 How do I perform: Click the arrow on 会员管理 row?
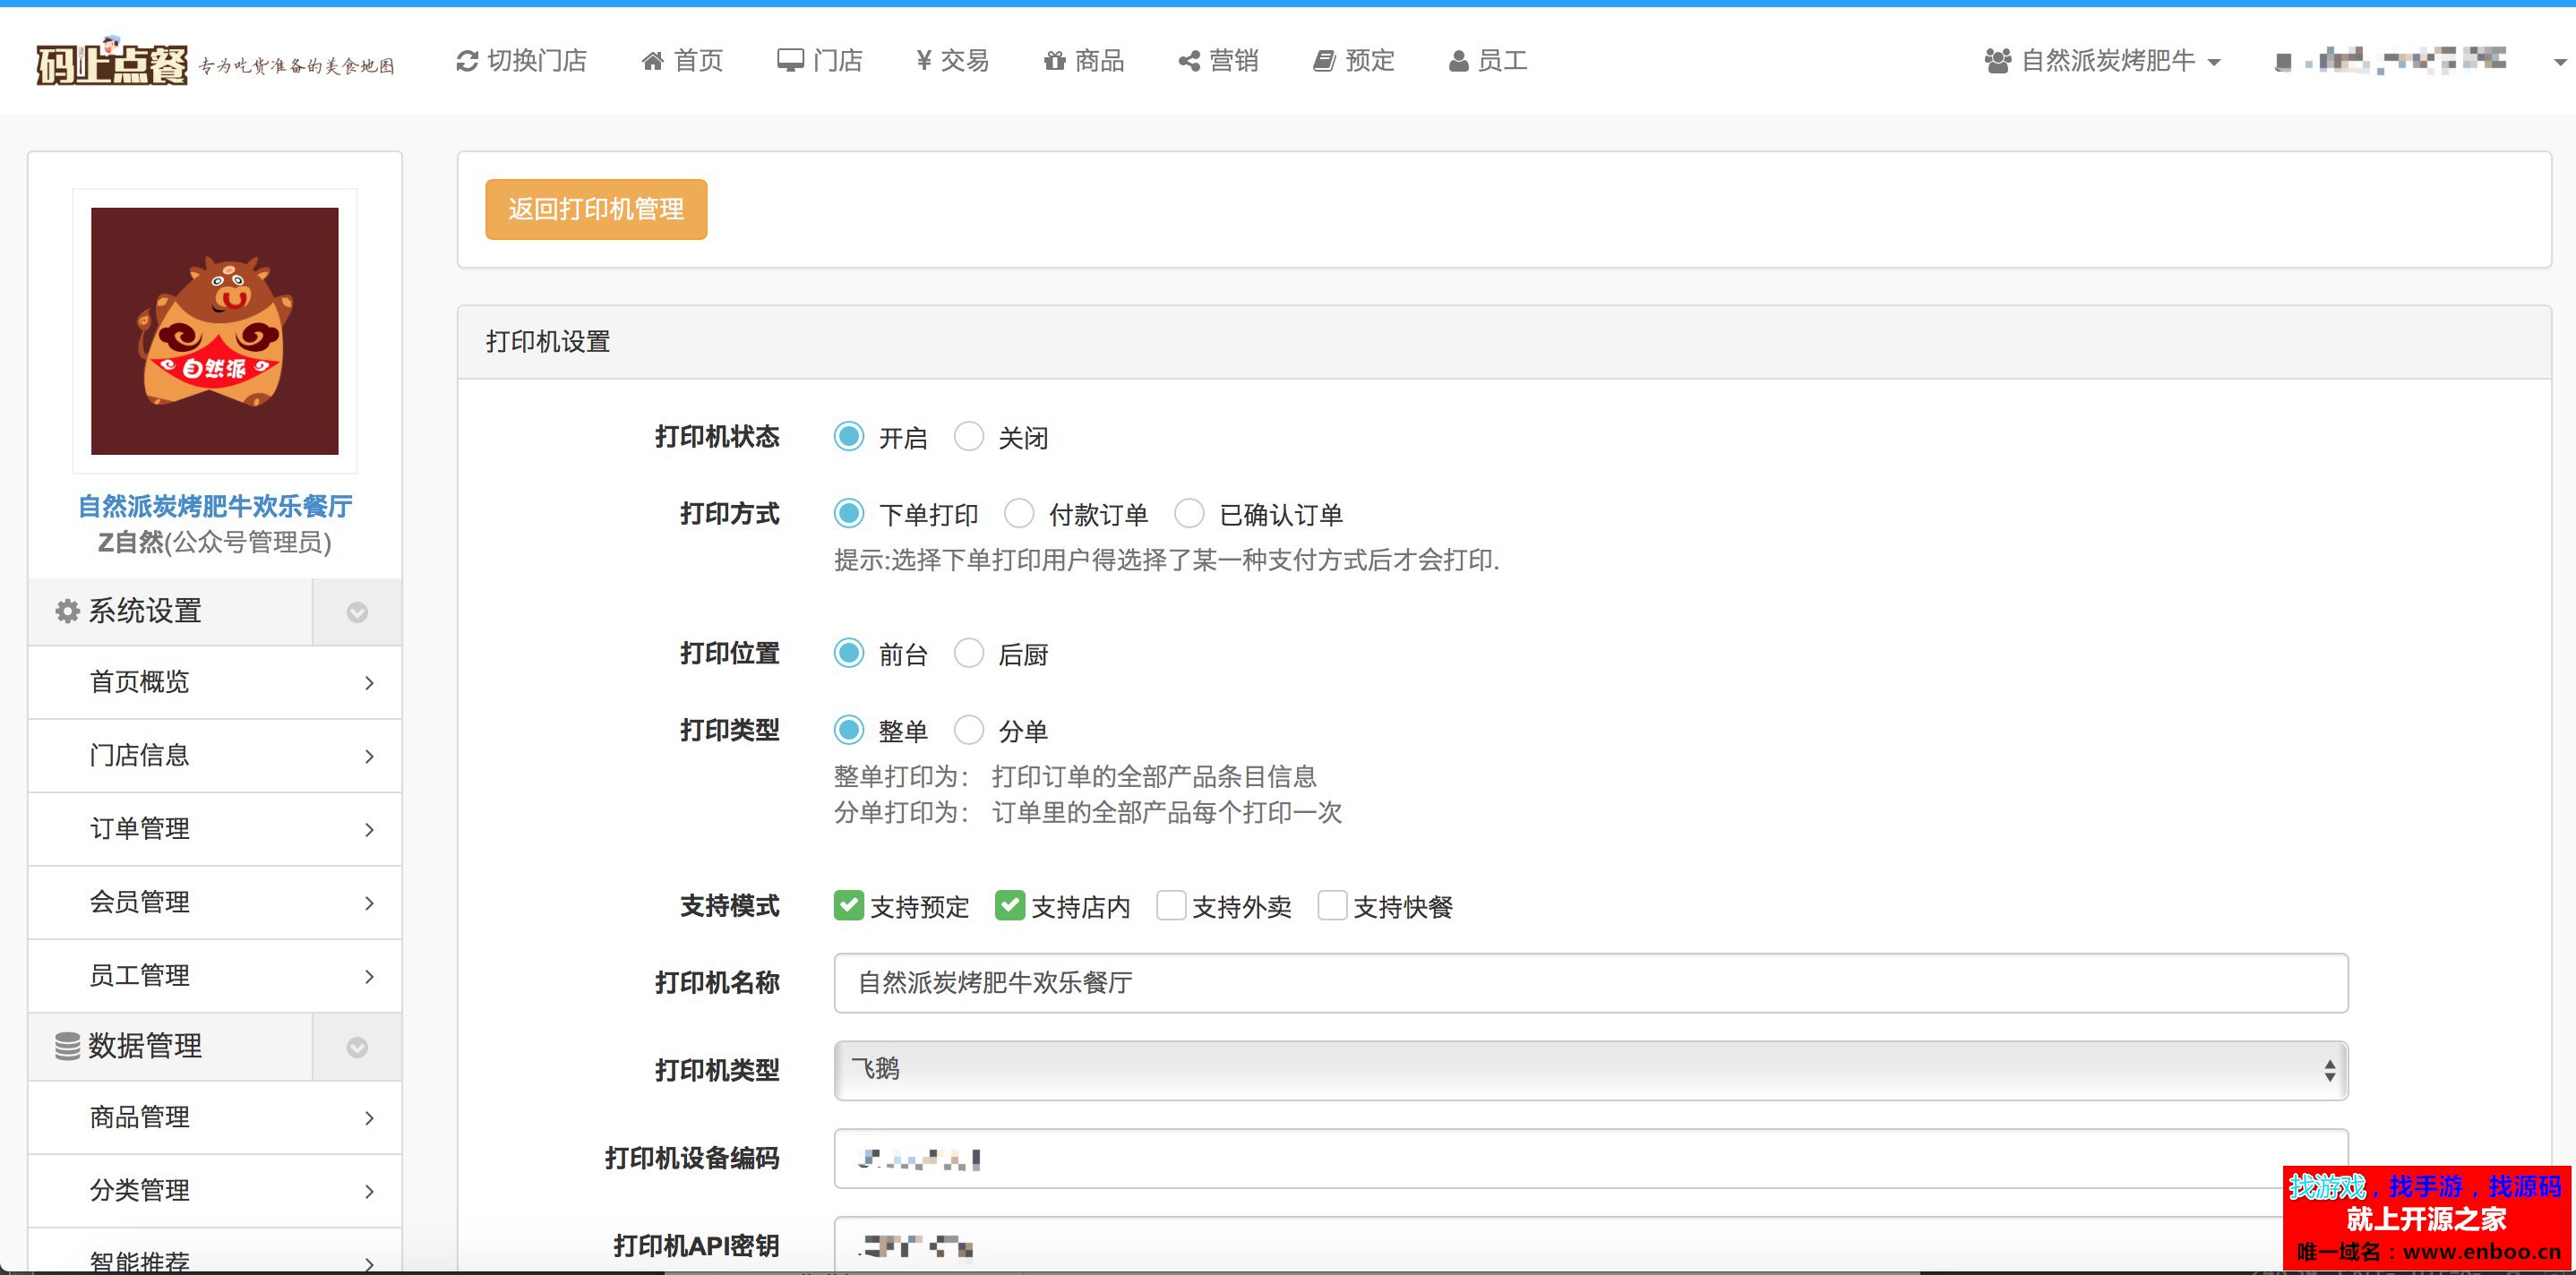(x=369, y=903)
